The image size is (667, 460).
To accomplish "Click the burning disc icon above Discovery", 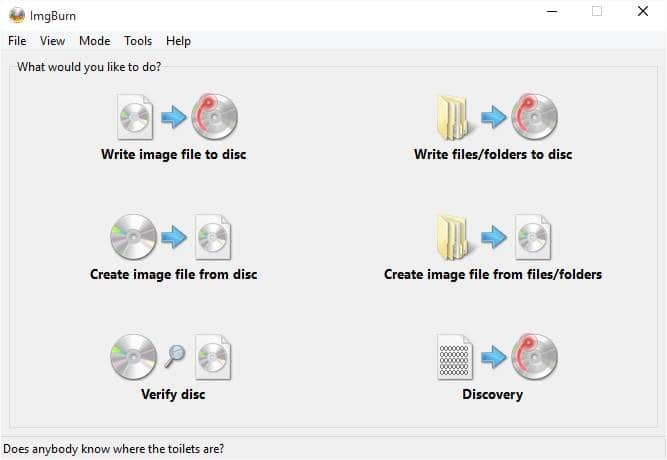I will click(534, 357).
